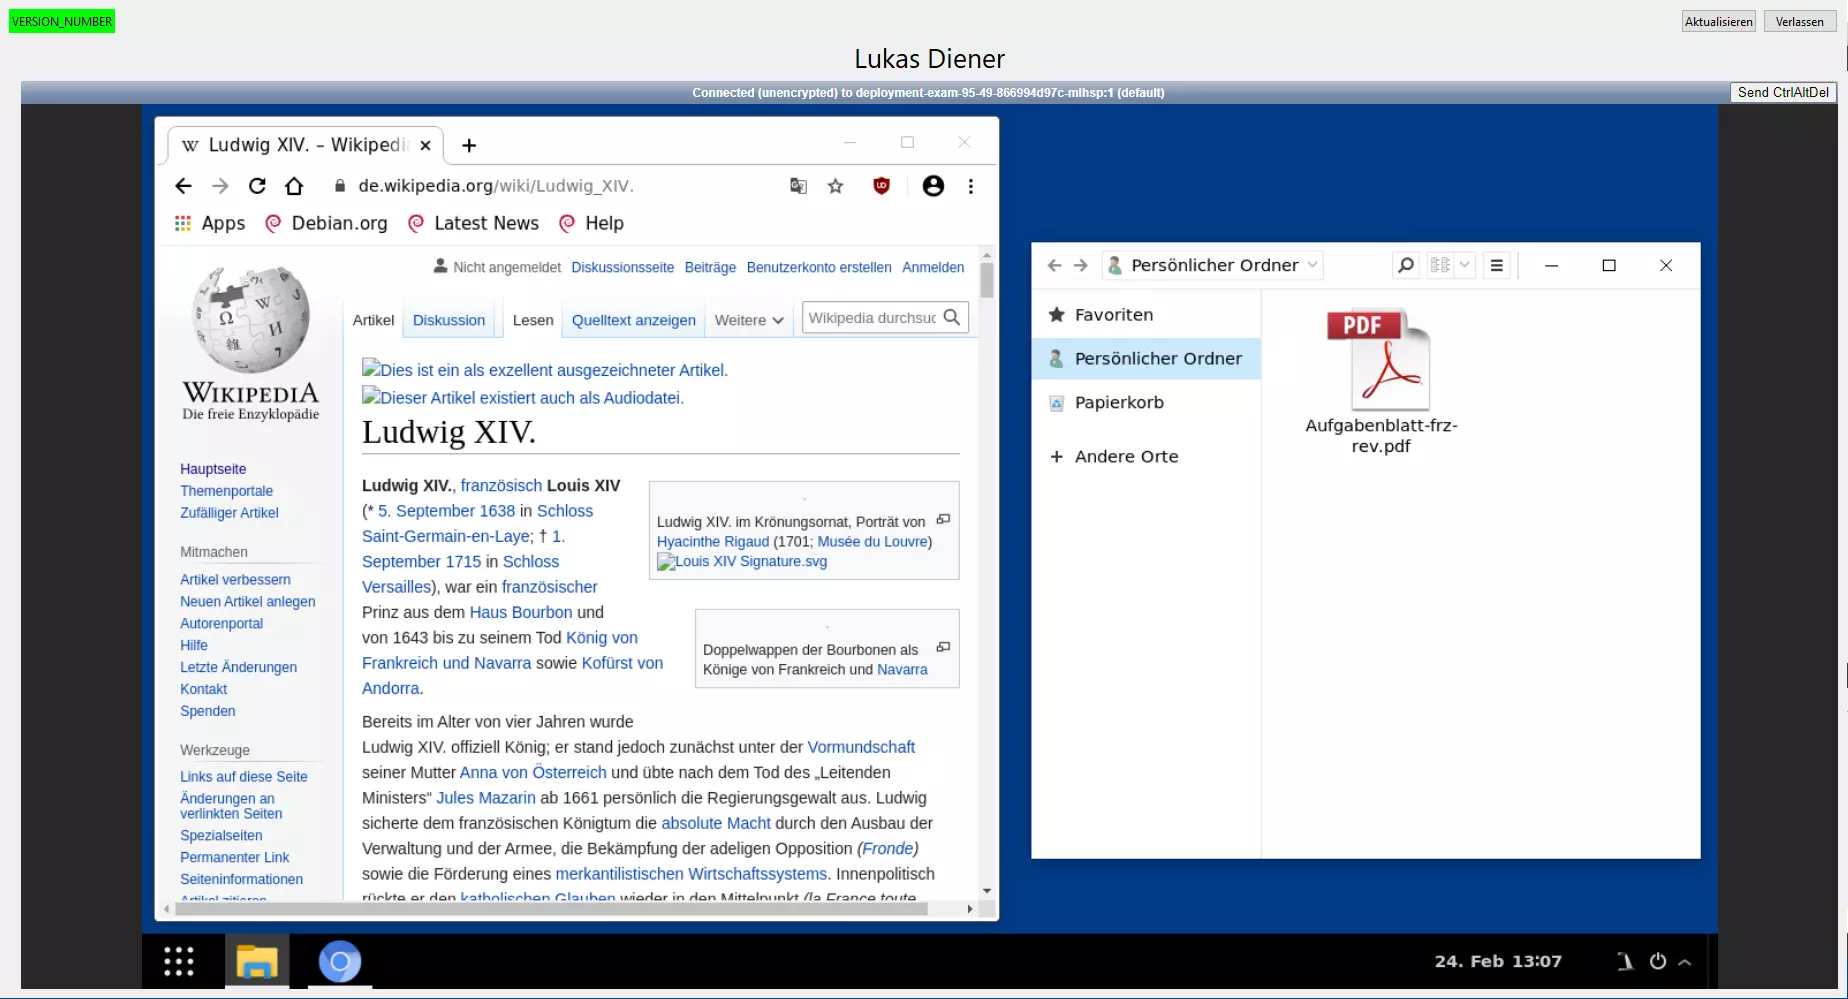The image size is (1848, 999).
Task: Open the file manager hamburger menu
Action: pos(1496,265)
